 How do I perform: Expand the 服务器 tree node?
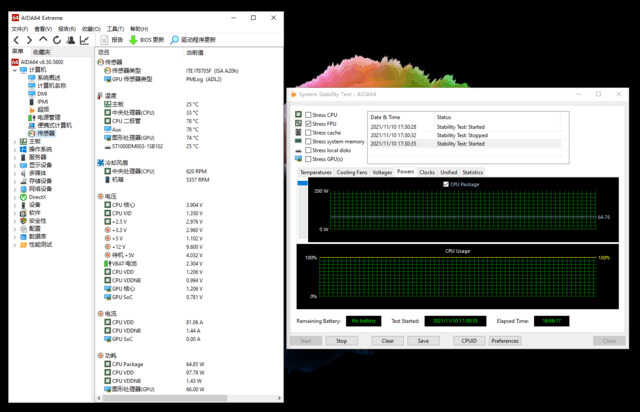[x=15, y=157]
